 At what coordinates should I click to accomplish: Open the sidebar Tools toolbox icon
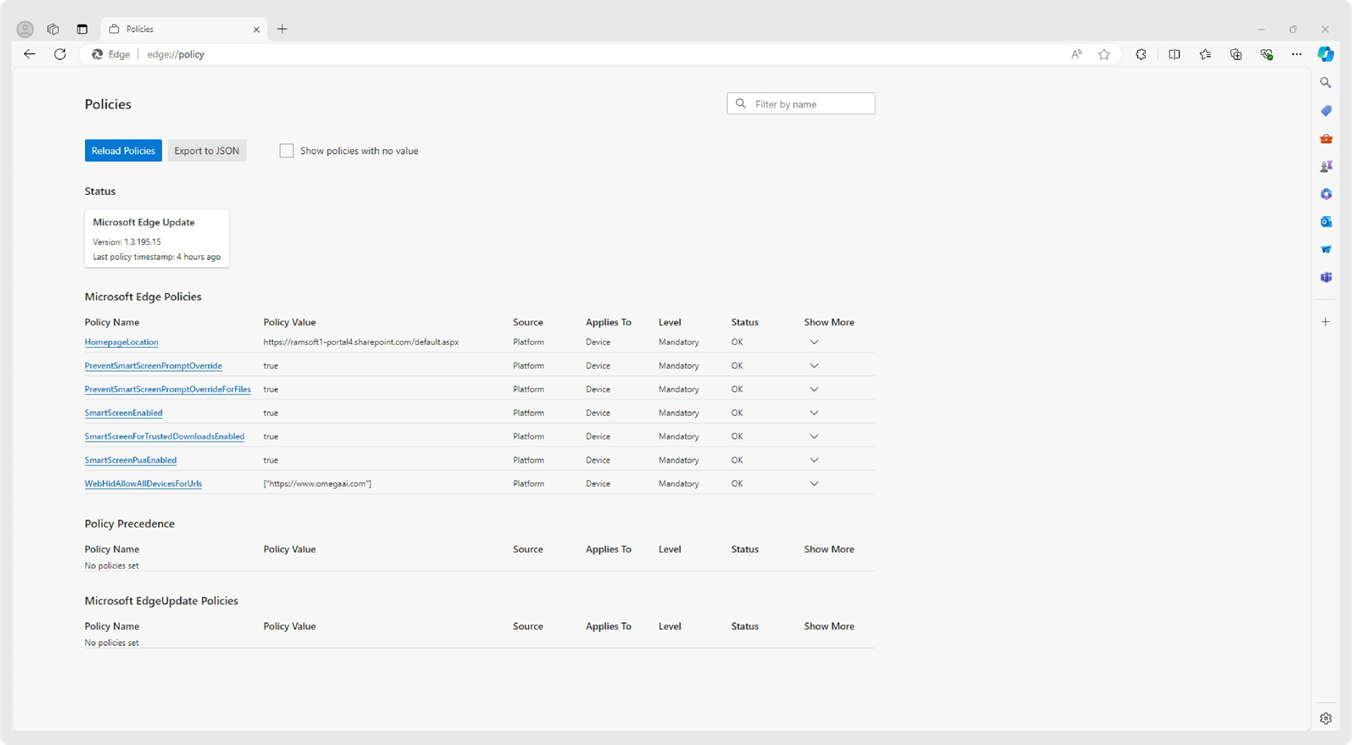coord(1326,138)
